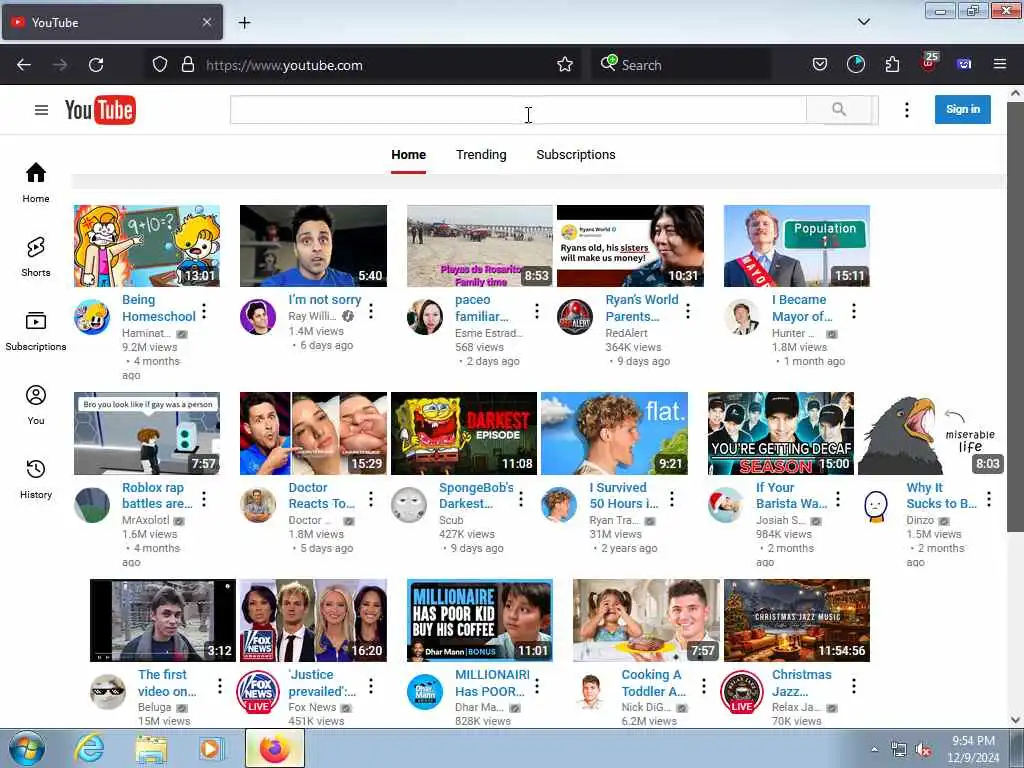Screen dimensions: 1024x768
Task: Click the RedAlert channel avatar
Action: 575,317
